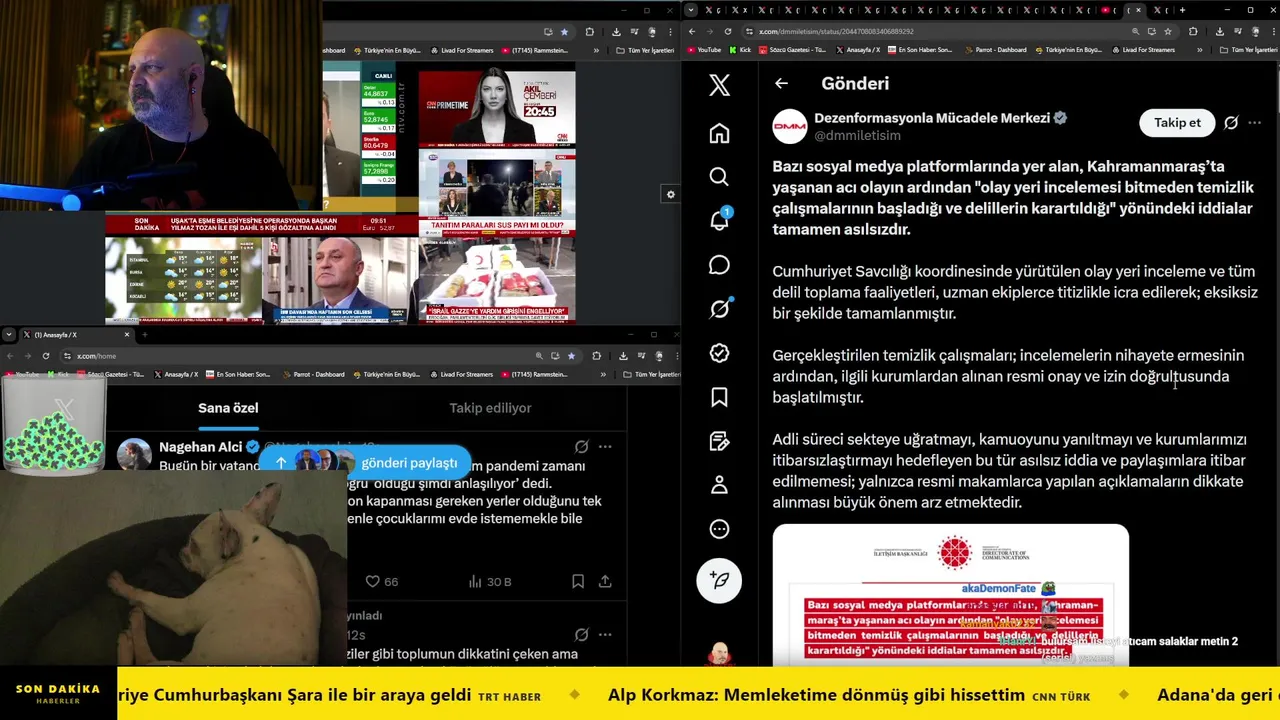The height and width of the screenshot is (720, 1280).
Task: Open Parrot - Dashboard bookmark, right browser
Action: [995, 50]
